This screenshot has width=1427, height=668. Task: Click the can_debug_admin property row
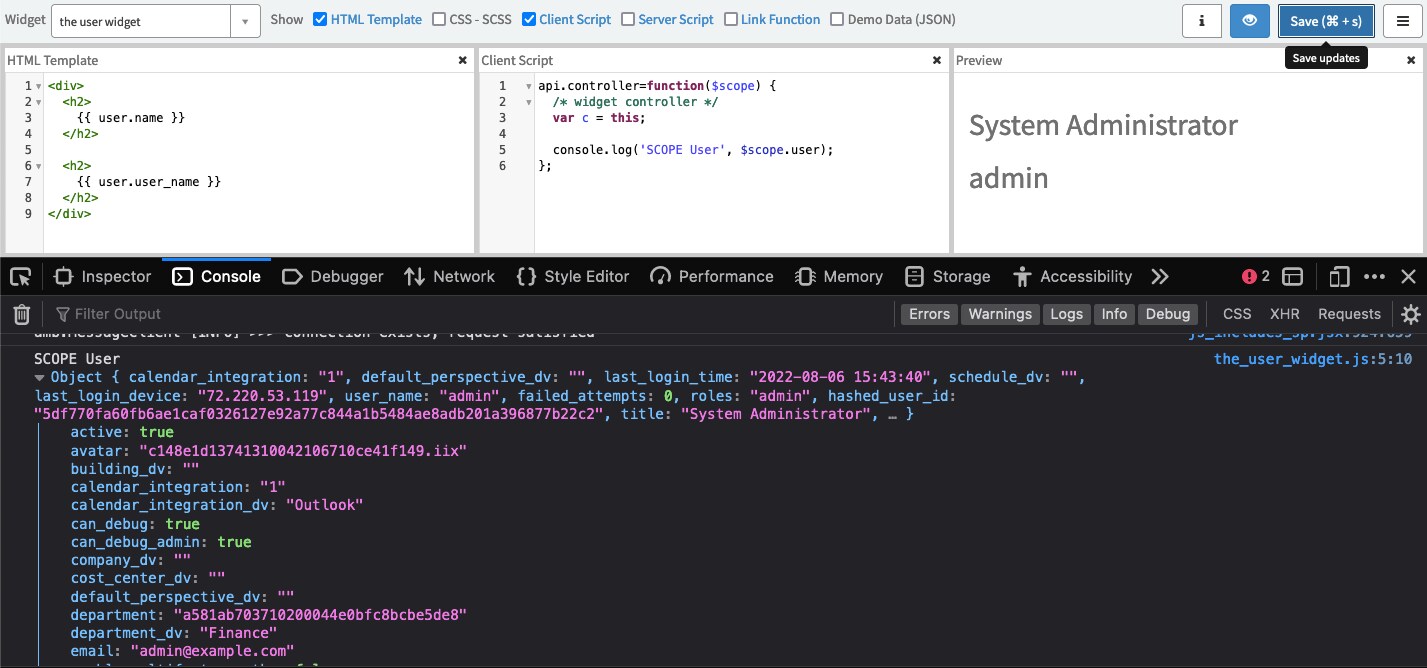161,542
